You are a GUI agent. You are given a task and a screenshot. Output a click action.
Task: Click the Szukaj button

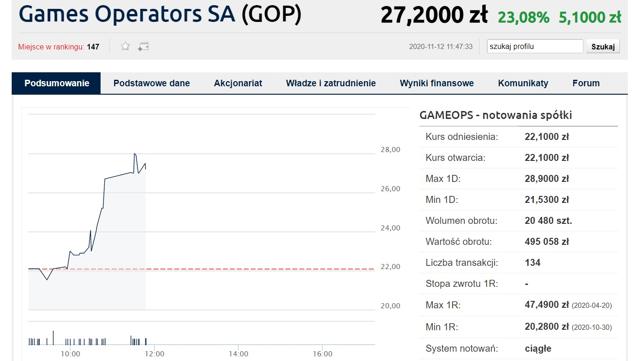(603, 47)
